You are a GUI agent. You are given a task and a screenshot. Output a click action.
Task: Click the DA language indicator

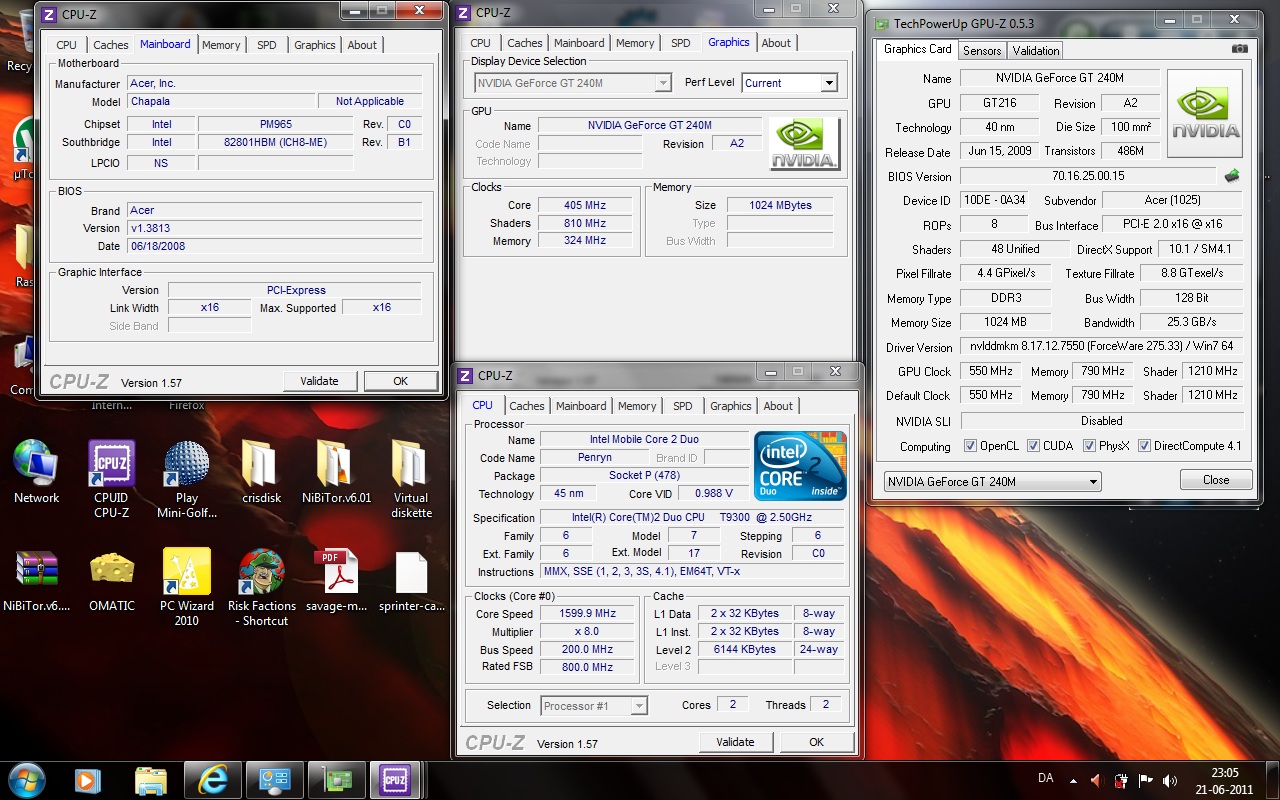pyautogui.click(x=1046, y=779)
